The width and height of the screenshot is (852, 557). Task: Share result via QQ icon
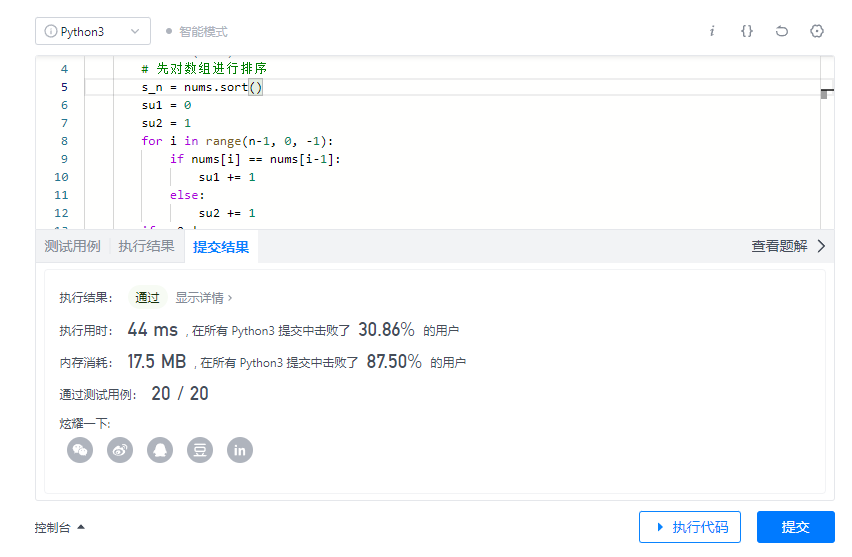click(160, 450)
